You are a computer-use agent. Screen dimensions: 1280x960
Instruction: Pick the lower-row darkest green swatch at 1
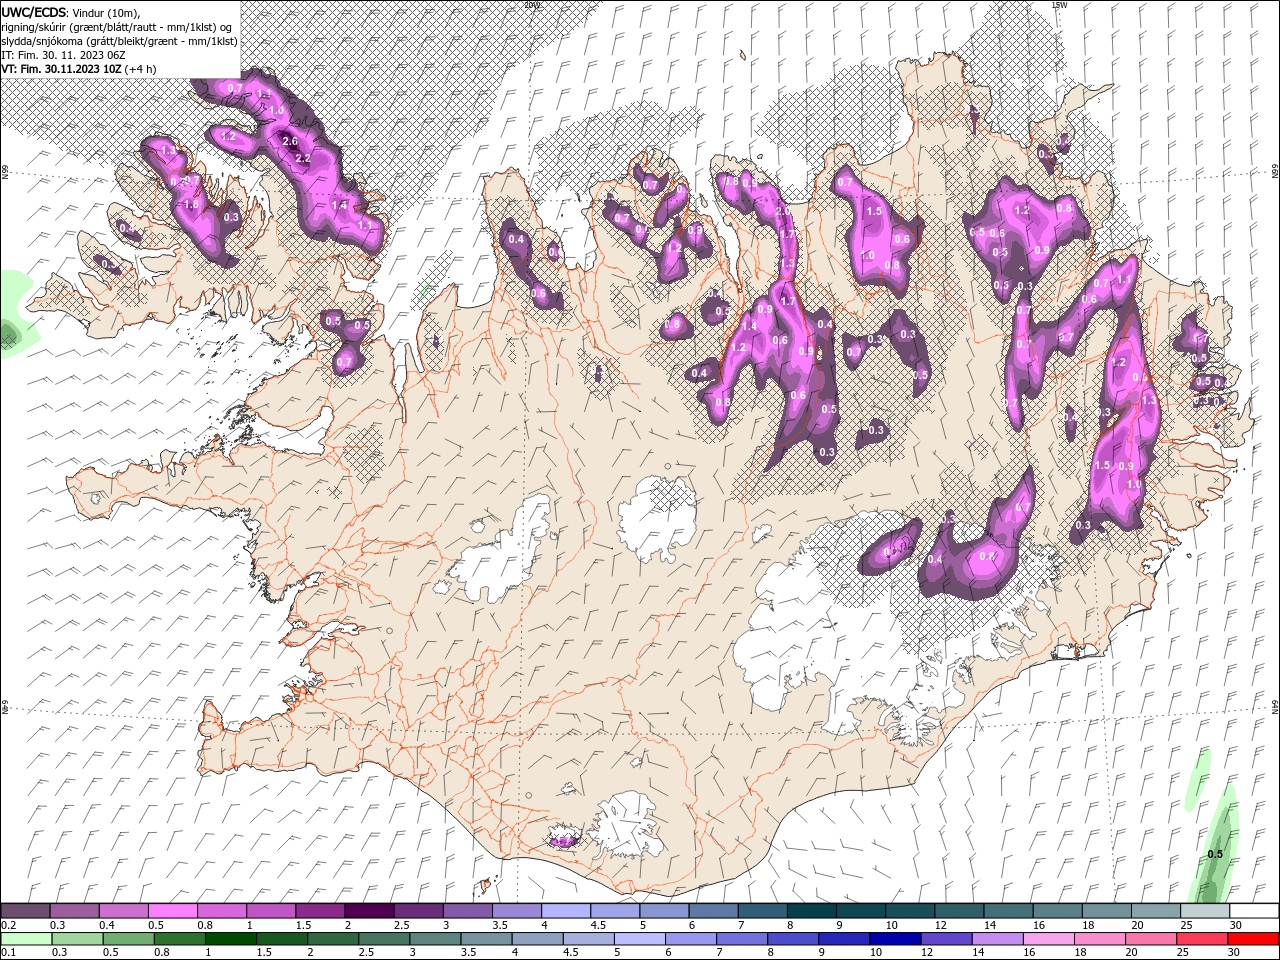click(x=230, y=939)
